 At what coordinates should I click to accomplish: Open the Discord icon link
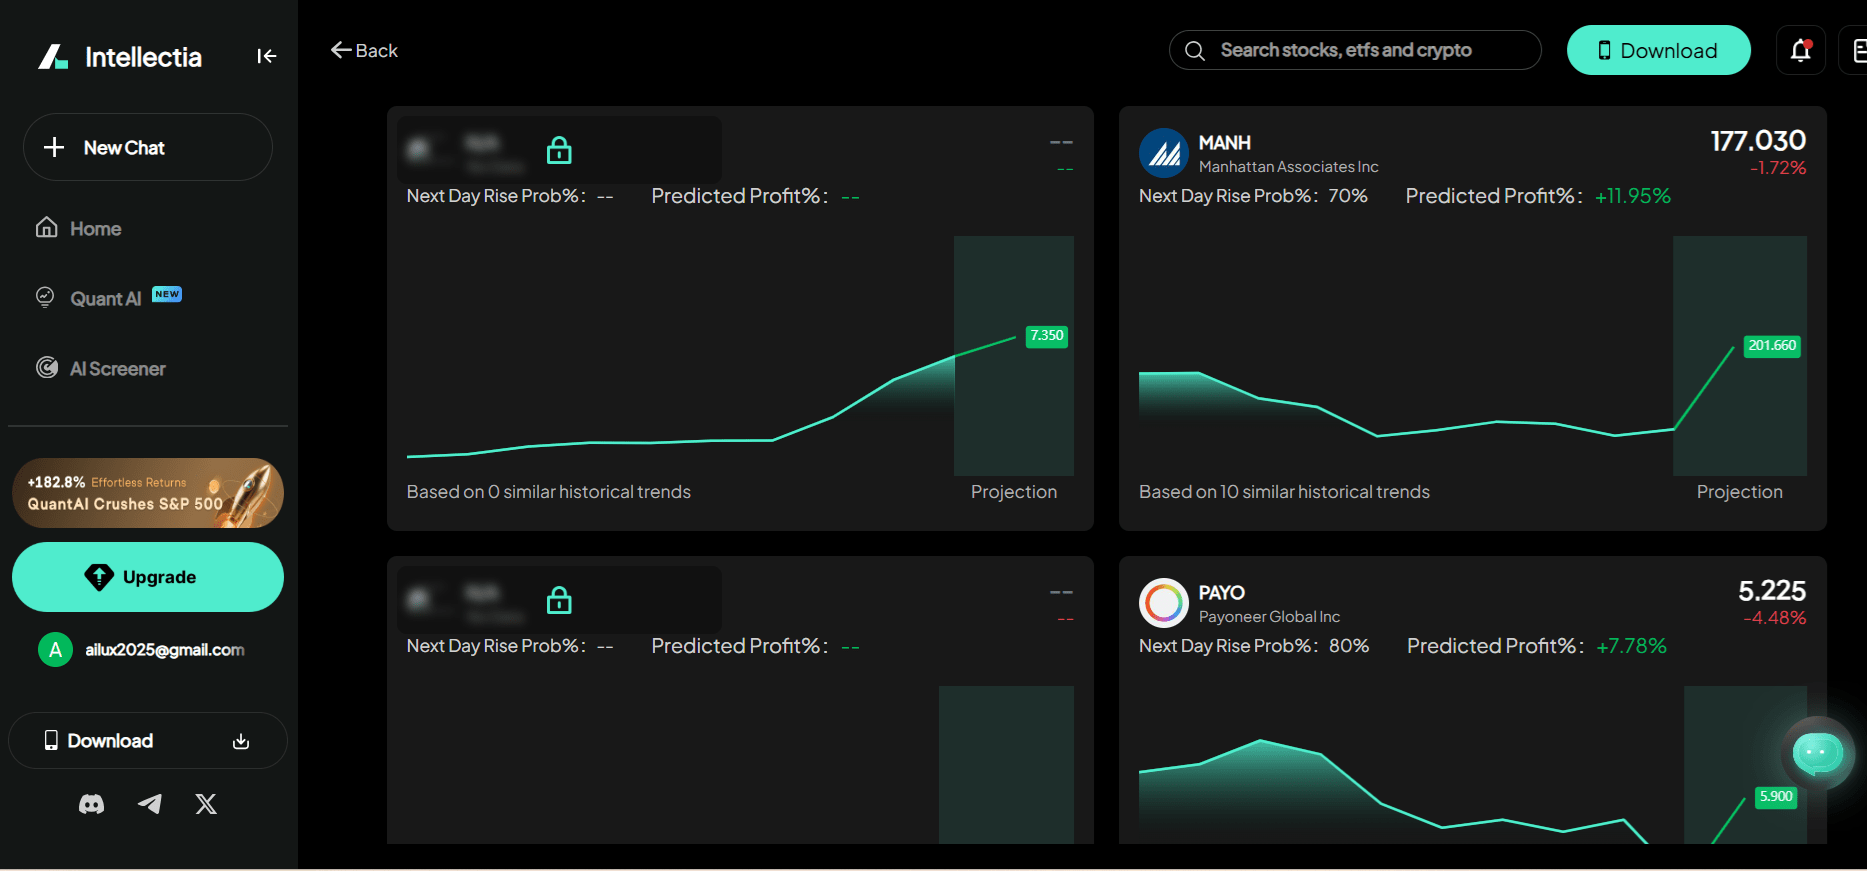(91, 804)
